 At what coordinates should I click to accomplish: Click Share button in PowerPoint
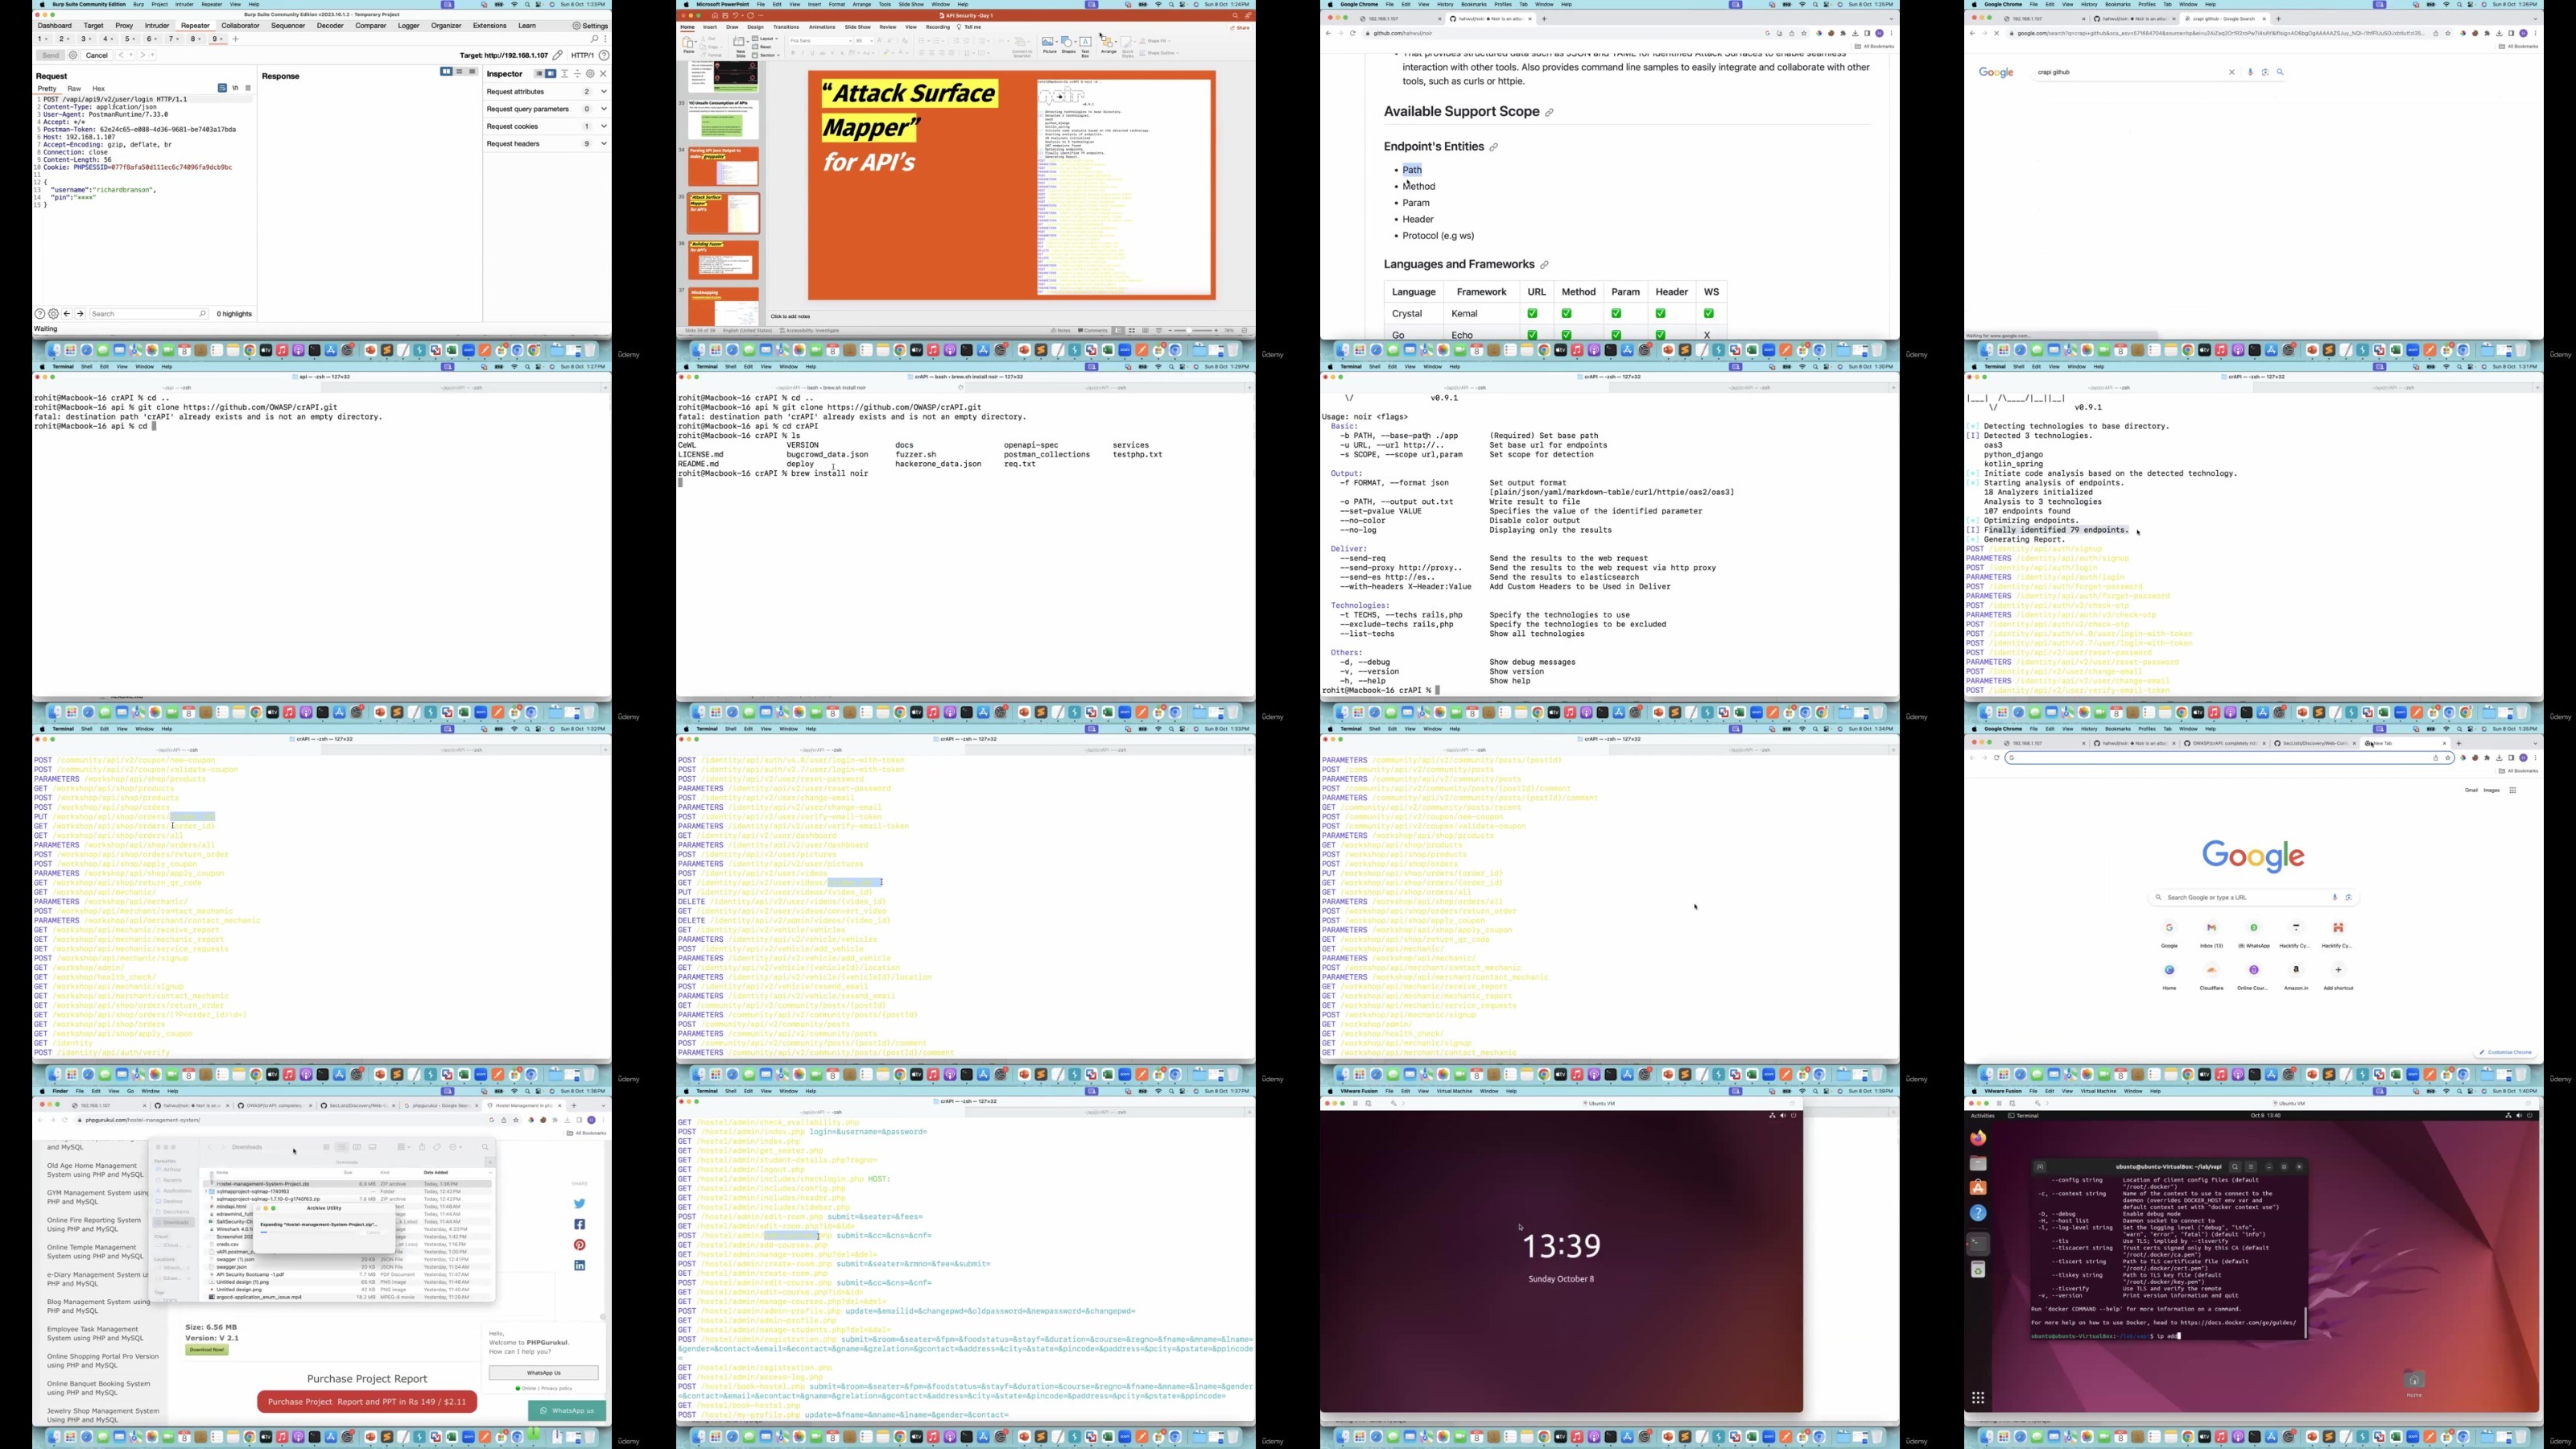click(x=1241, y=27)
